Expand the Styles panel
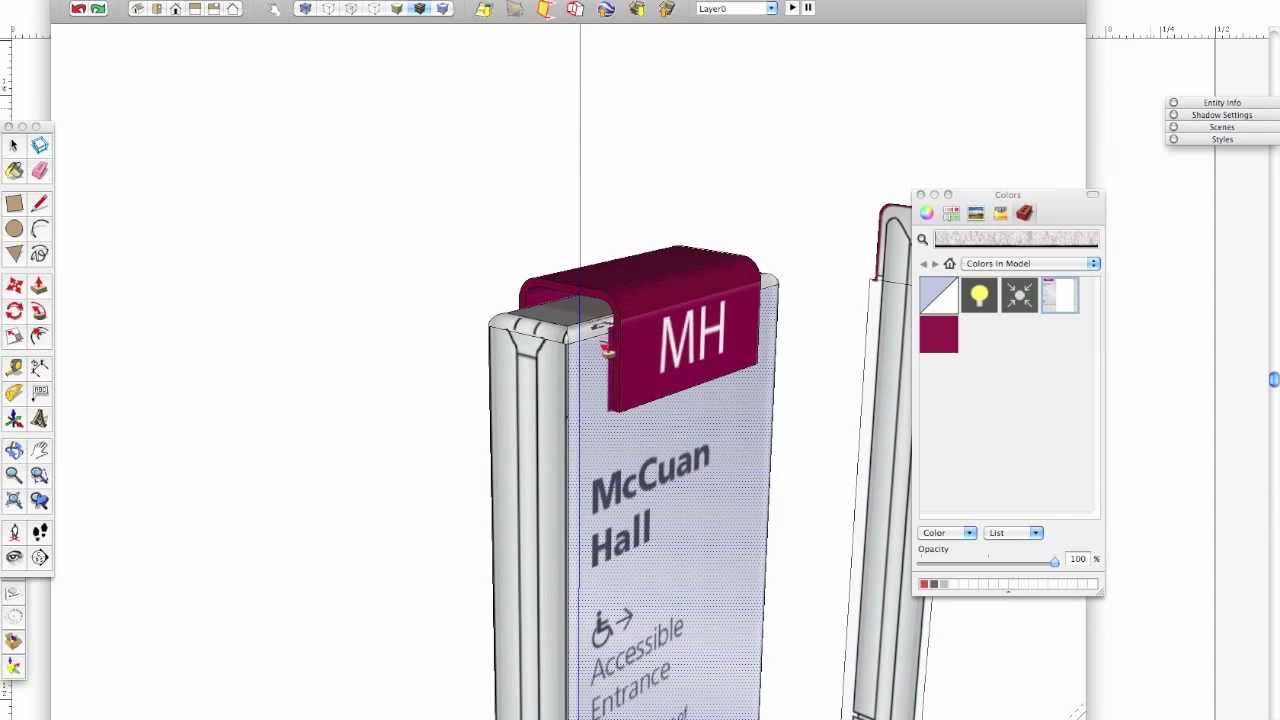1280x720 pixels. tap(1221, 139)
